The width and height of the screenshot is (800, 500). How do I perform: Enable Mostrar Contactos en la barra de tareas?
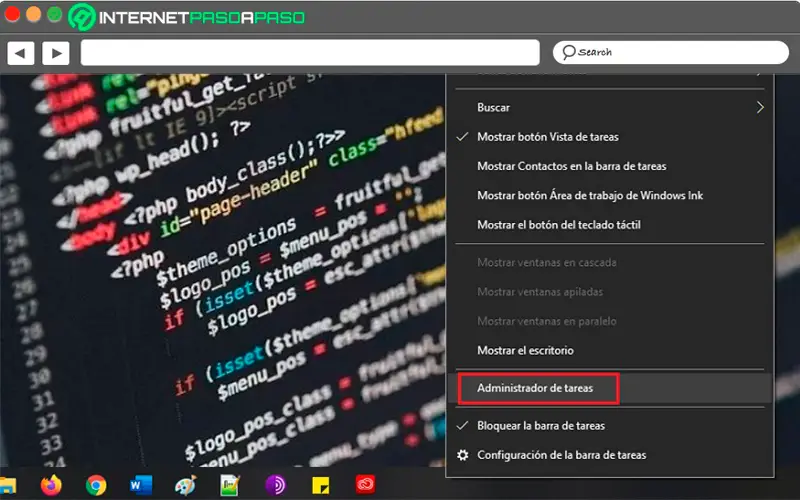pyautogui.click(x=610, y=166)
